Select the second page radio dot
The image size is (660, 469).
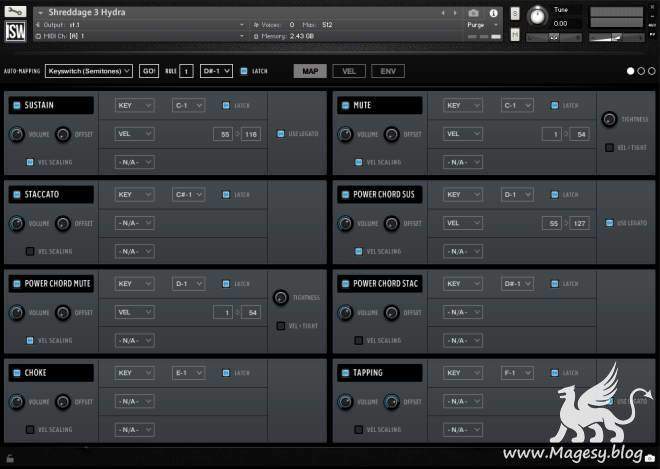pyautogui.click(x=641, y=71)
